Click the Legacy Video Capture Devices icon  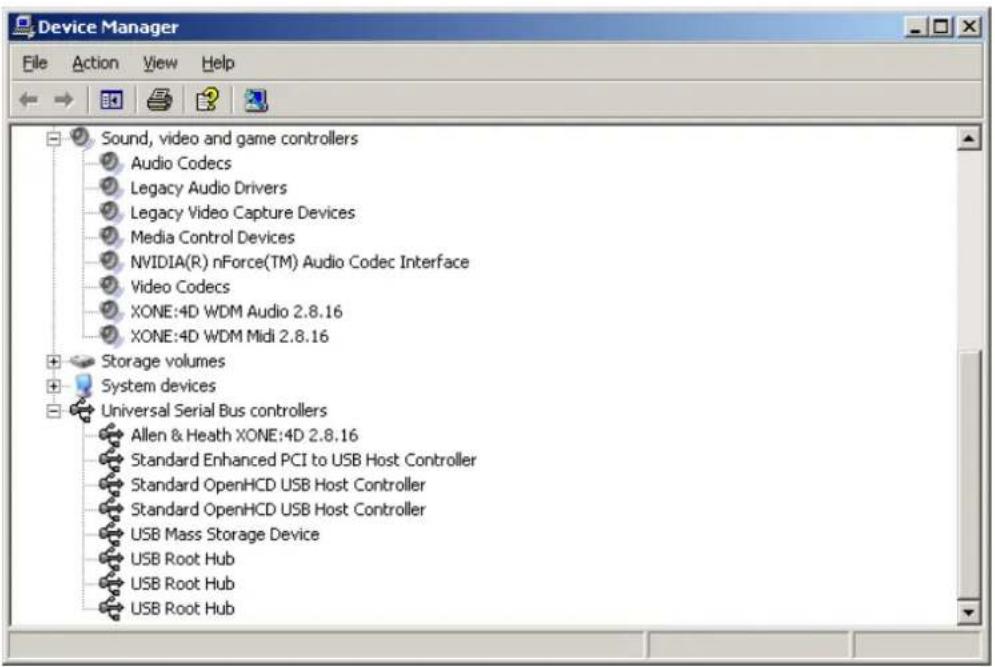tap(111, 212)
